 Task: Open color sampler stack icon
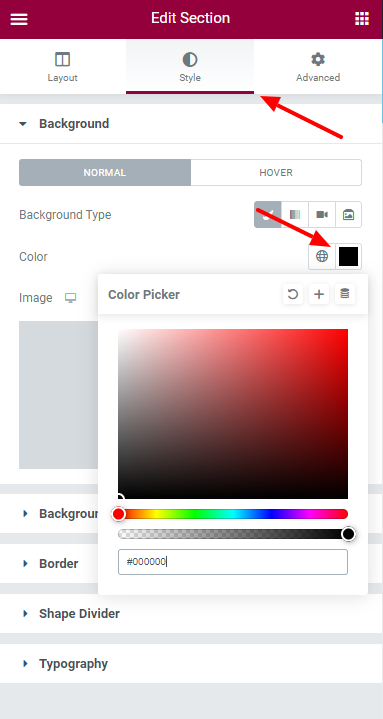coord(345,294)
